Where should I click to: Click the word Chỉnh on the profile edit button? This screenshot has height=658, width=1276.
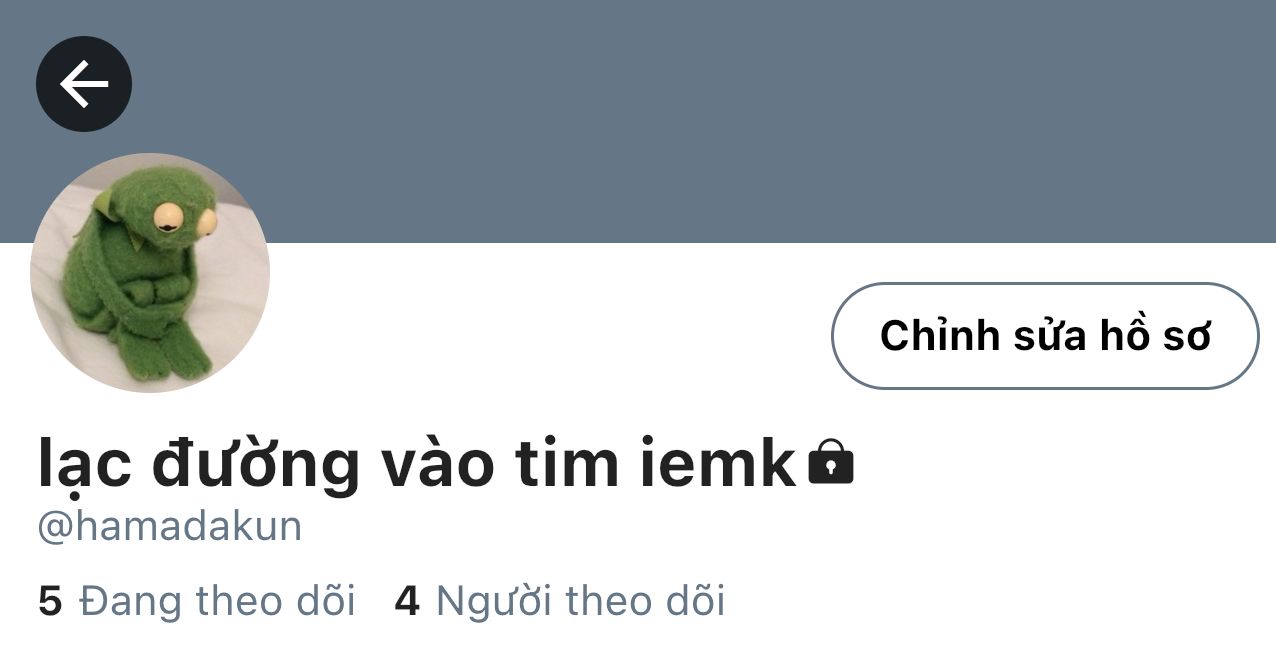pyautogui.click(x=940, y=335)
